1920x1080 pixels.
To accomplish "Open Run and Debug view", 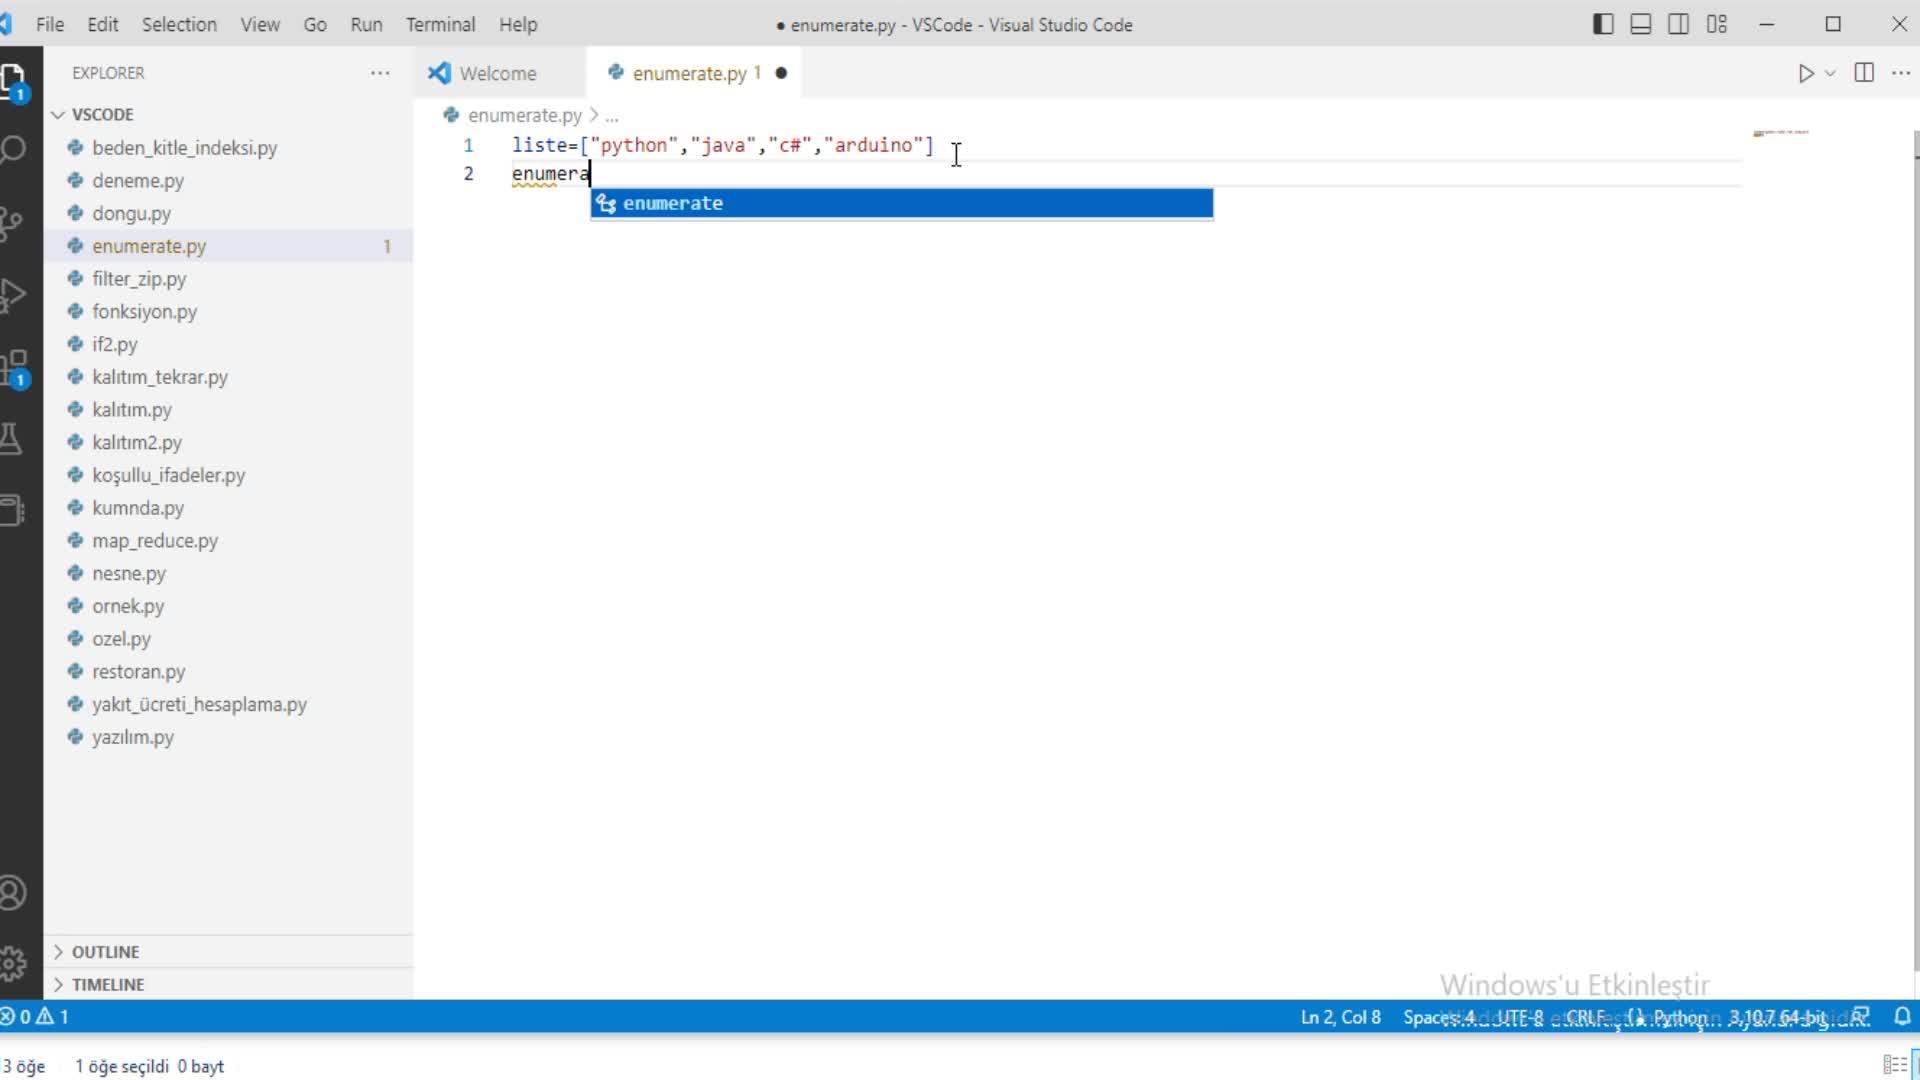I will point(14,296).
